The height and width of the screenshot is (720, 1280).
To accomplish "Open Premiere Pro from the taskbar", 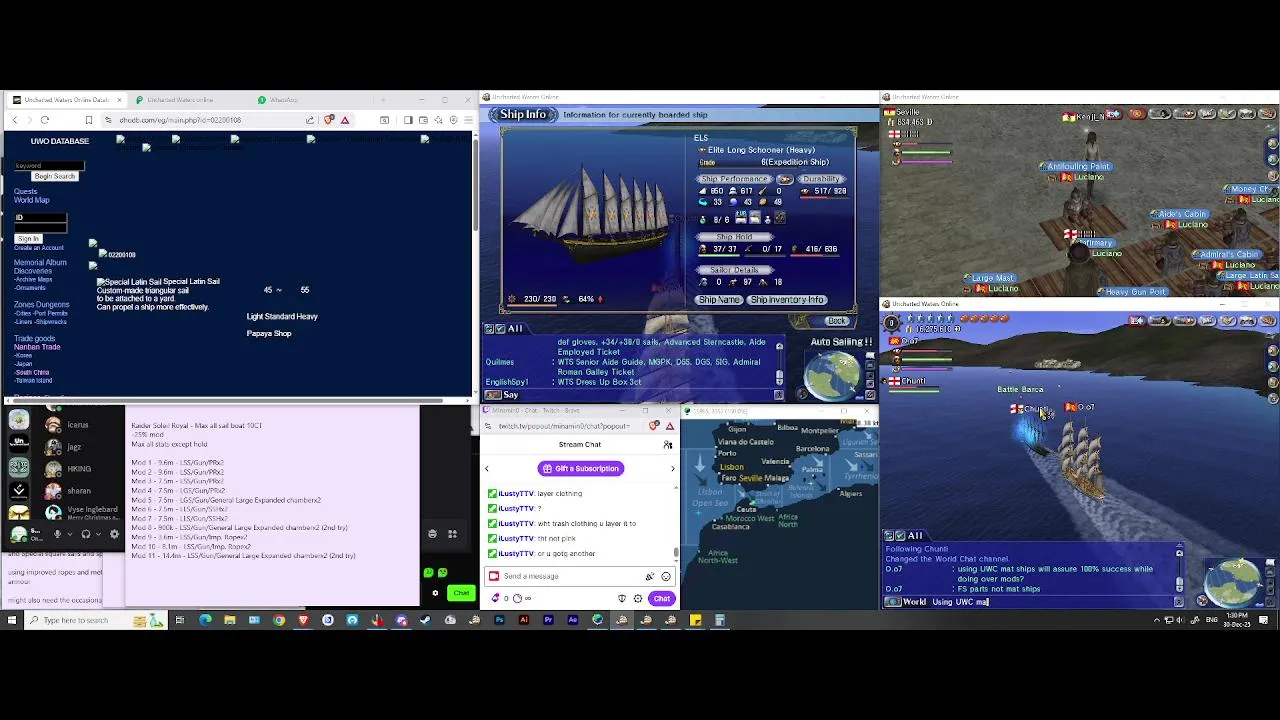I will [548, 620].
